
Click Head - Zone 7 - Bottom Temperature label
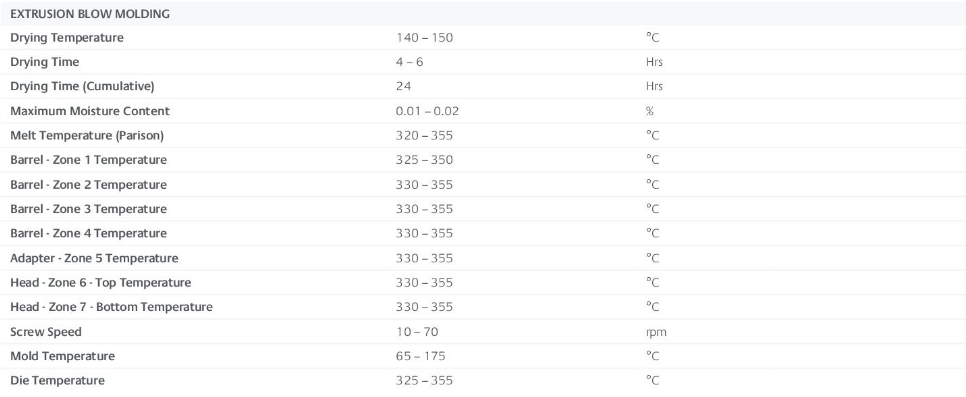(112, 307)
